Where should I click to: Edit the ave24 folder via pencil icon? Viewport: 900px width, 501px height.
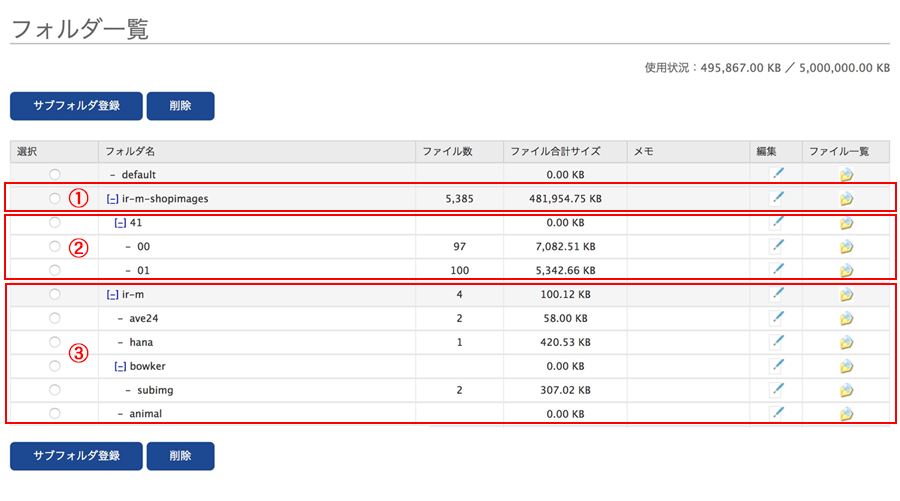click(777, 317)
